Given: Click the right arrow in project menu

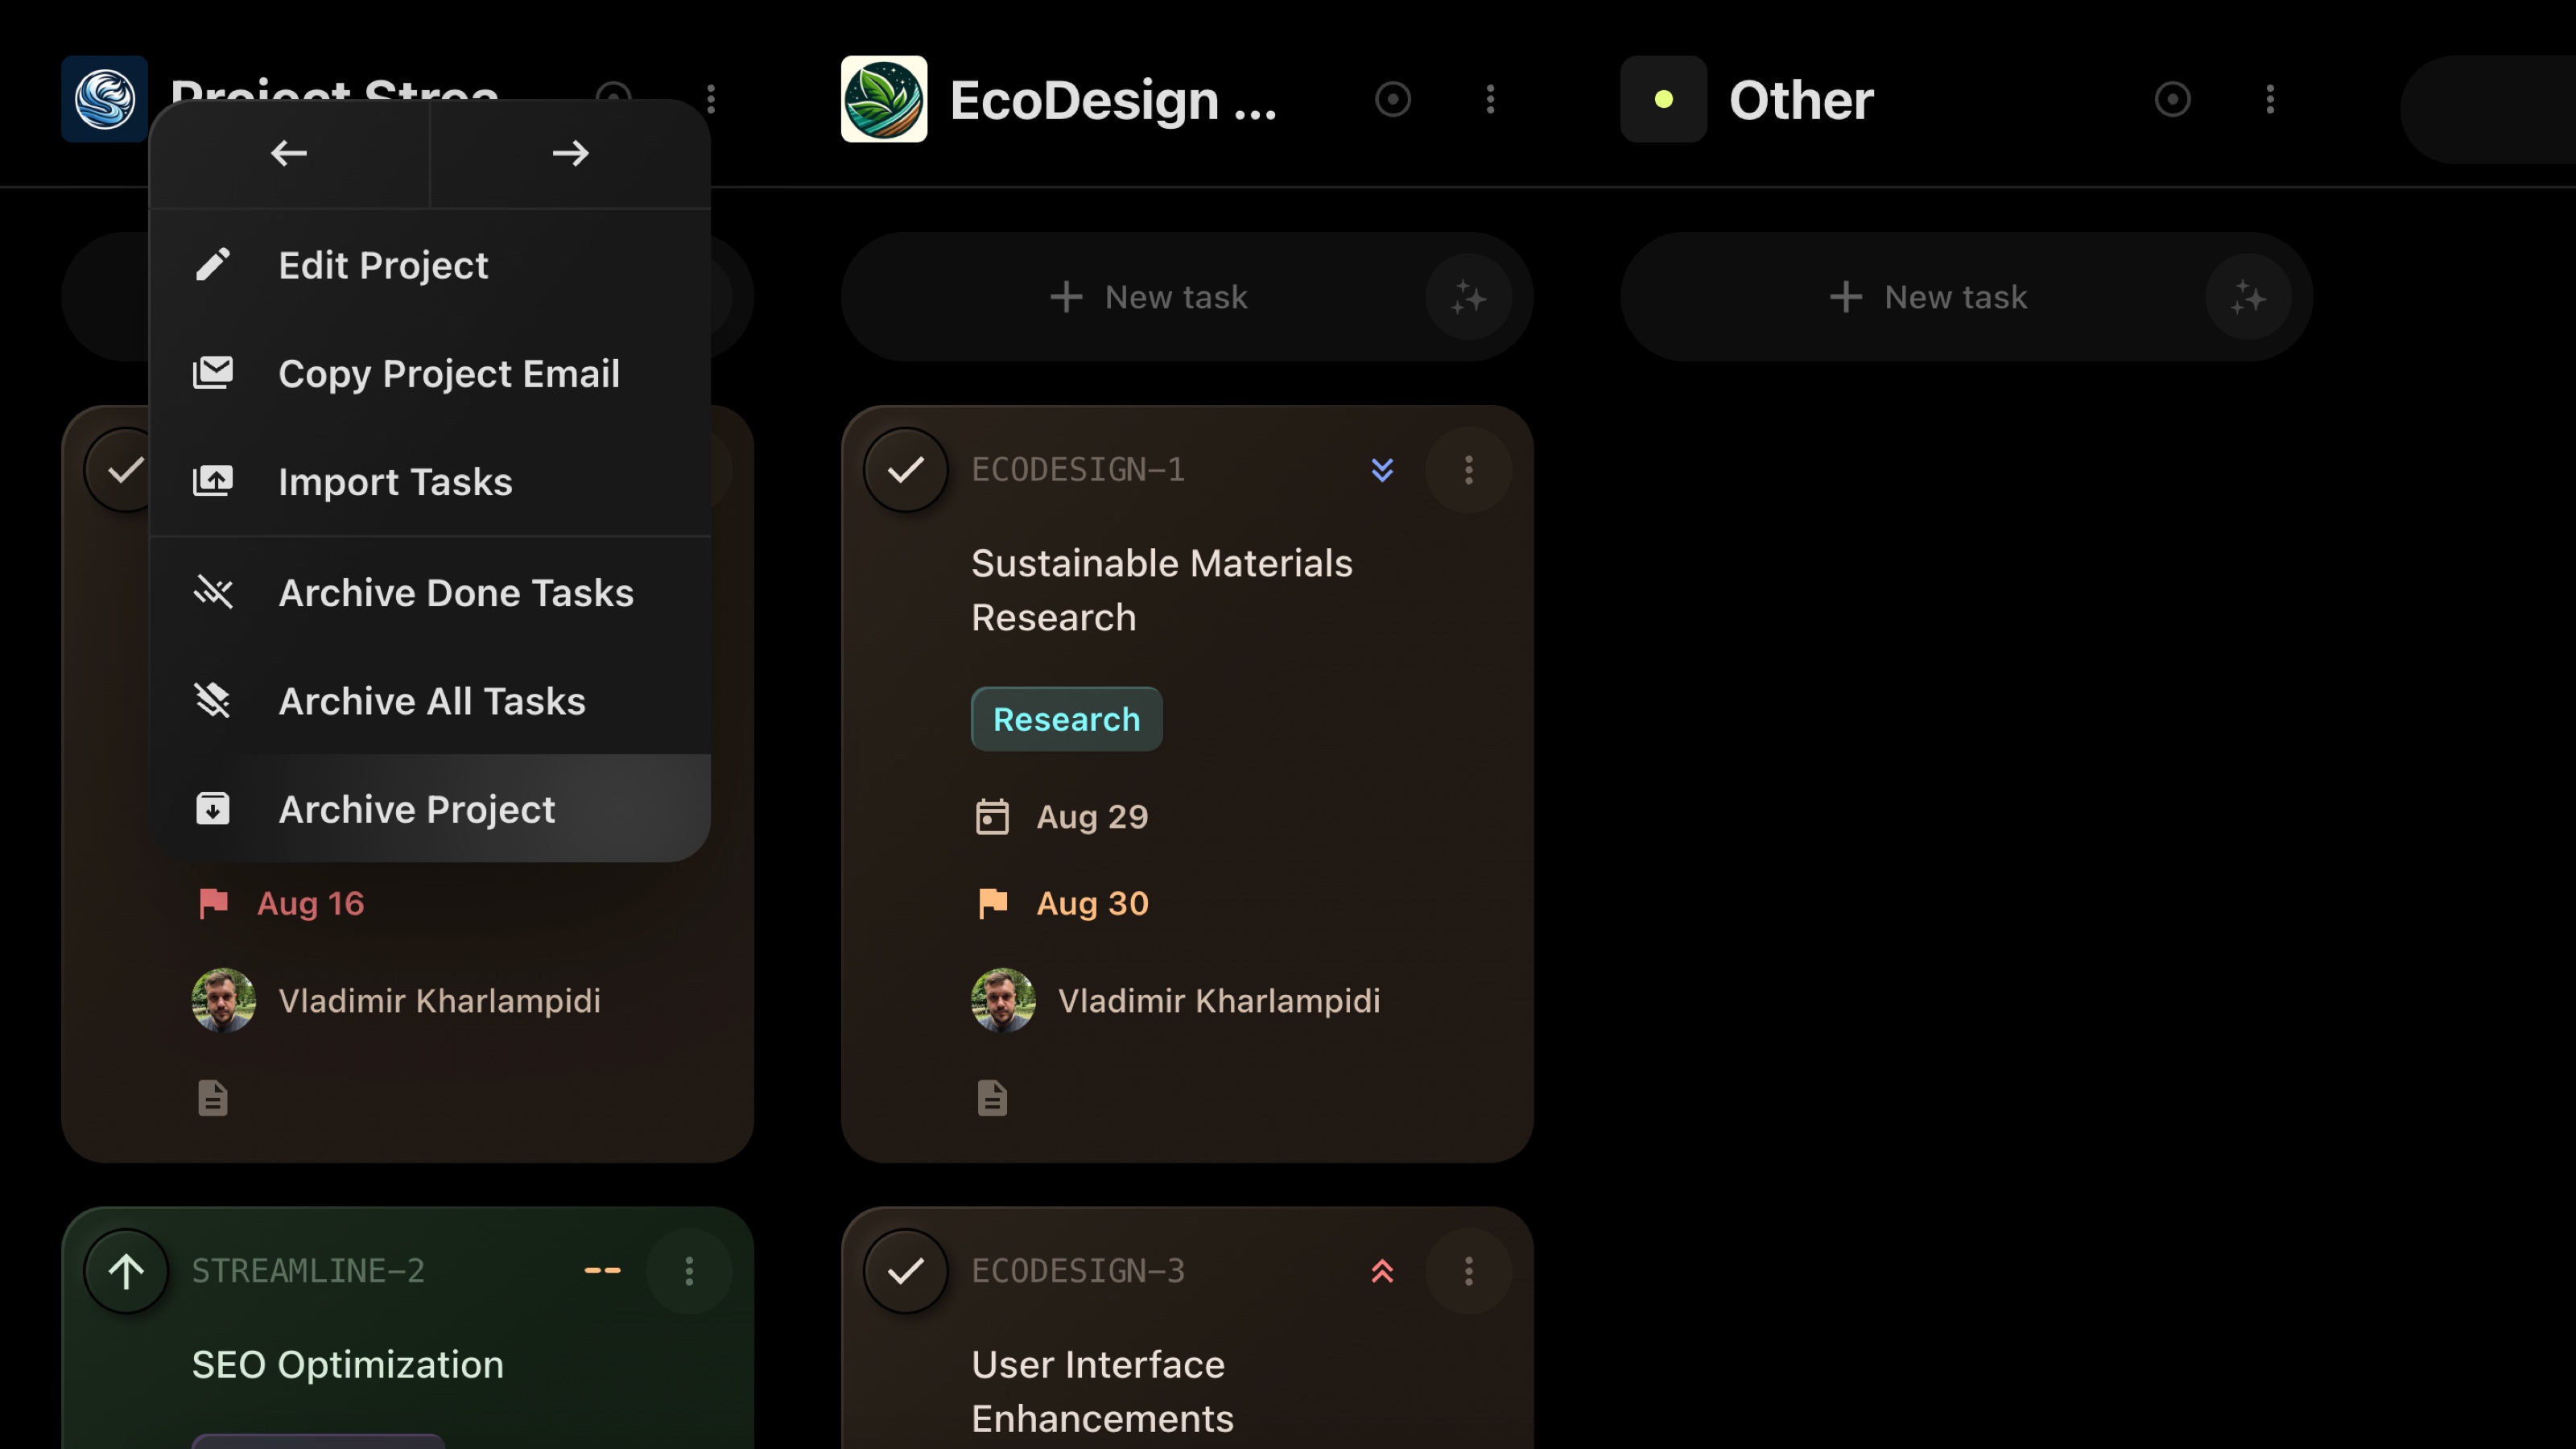Looking at the screenshot, I should click(570, 153).
